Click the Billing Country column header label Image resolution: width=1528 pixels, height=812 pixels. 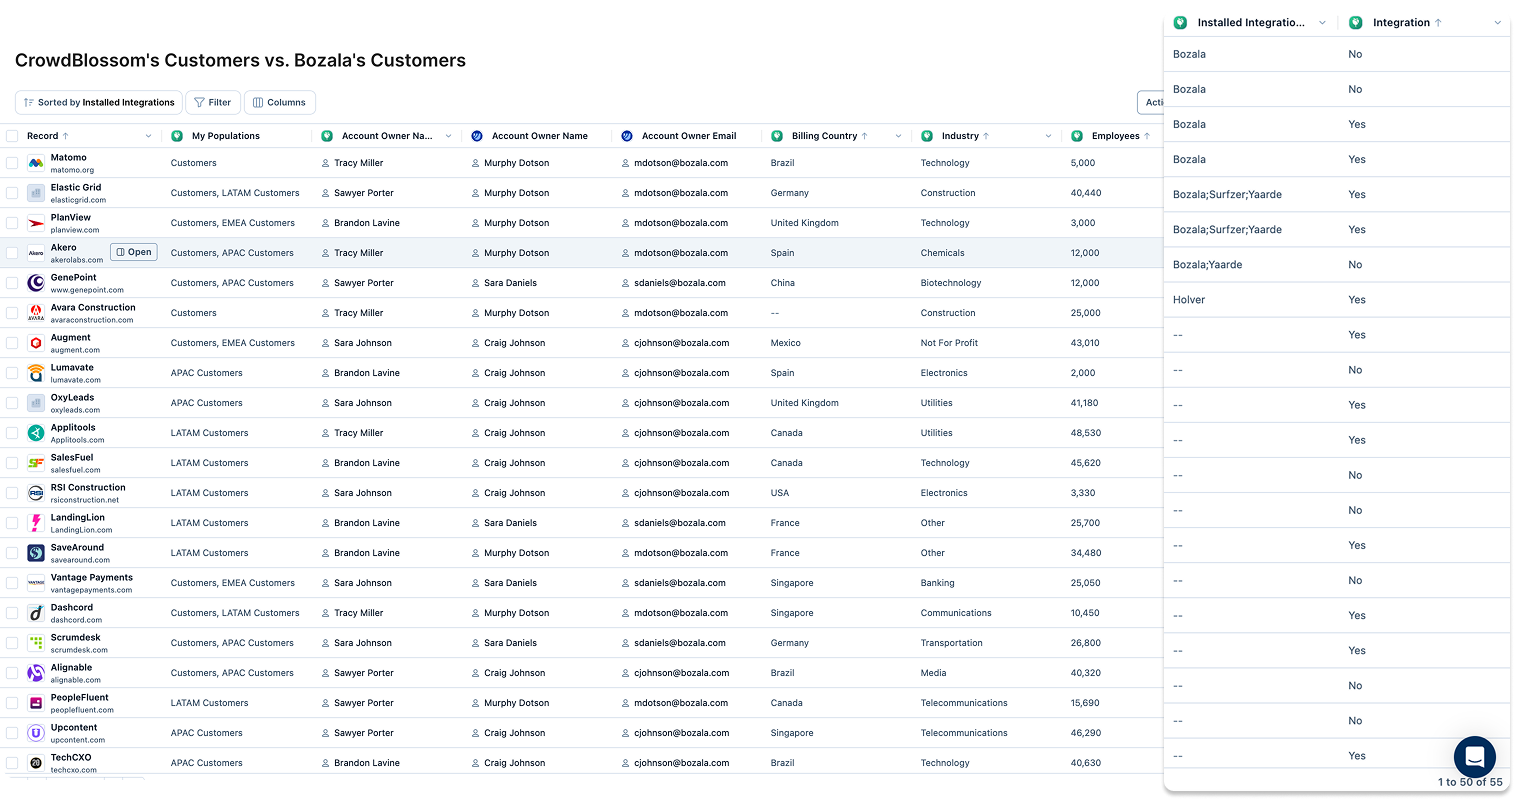click(824, 136)
